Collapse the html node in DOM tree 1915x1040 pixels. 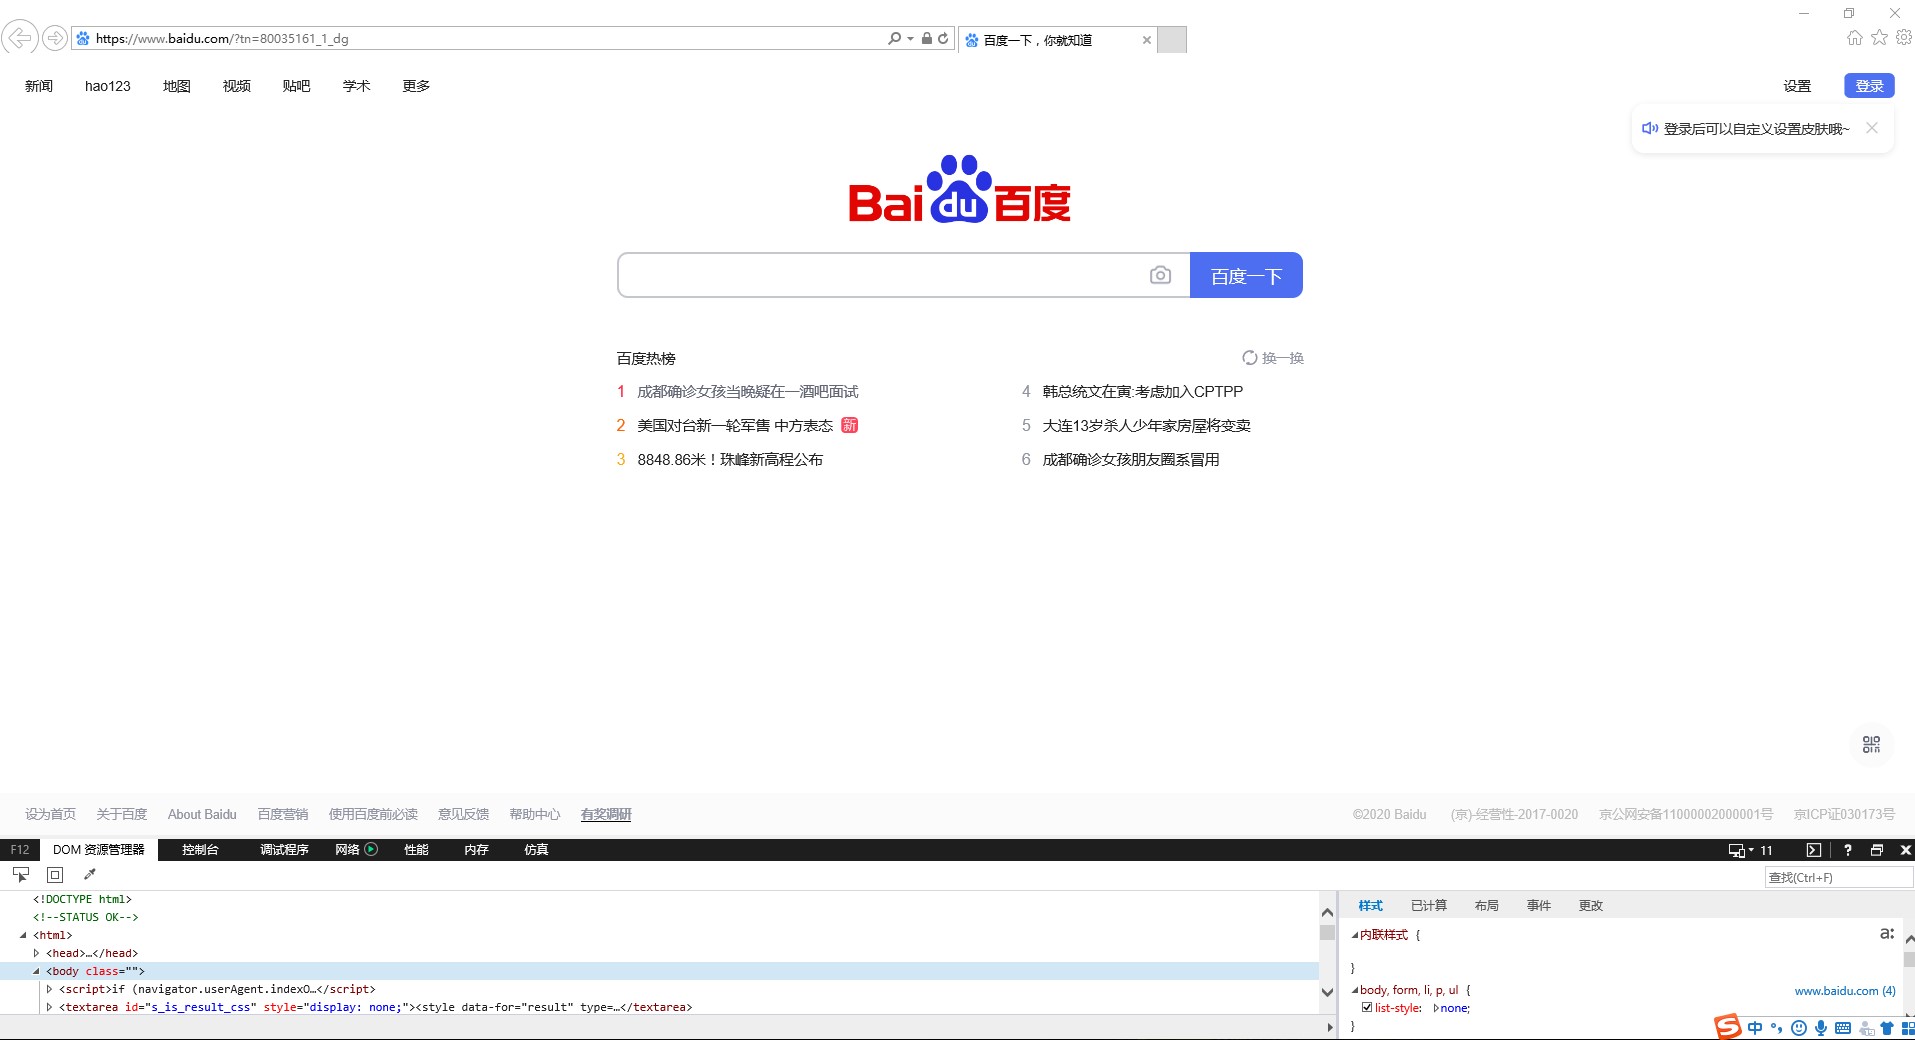[23, 935]
